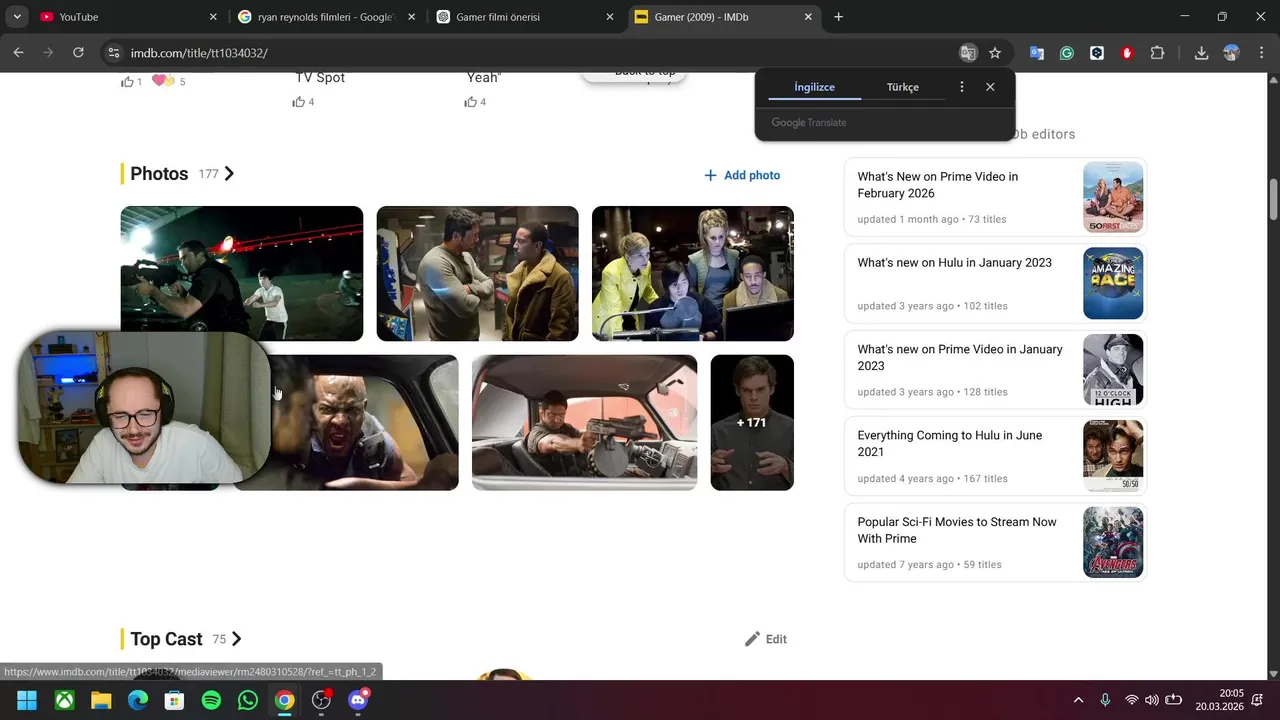Open Discord from taskbar
This screenshot has width=1280, height=720.
click(x=358, y=700)
